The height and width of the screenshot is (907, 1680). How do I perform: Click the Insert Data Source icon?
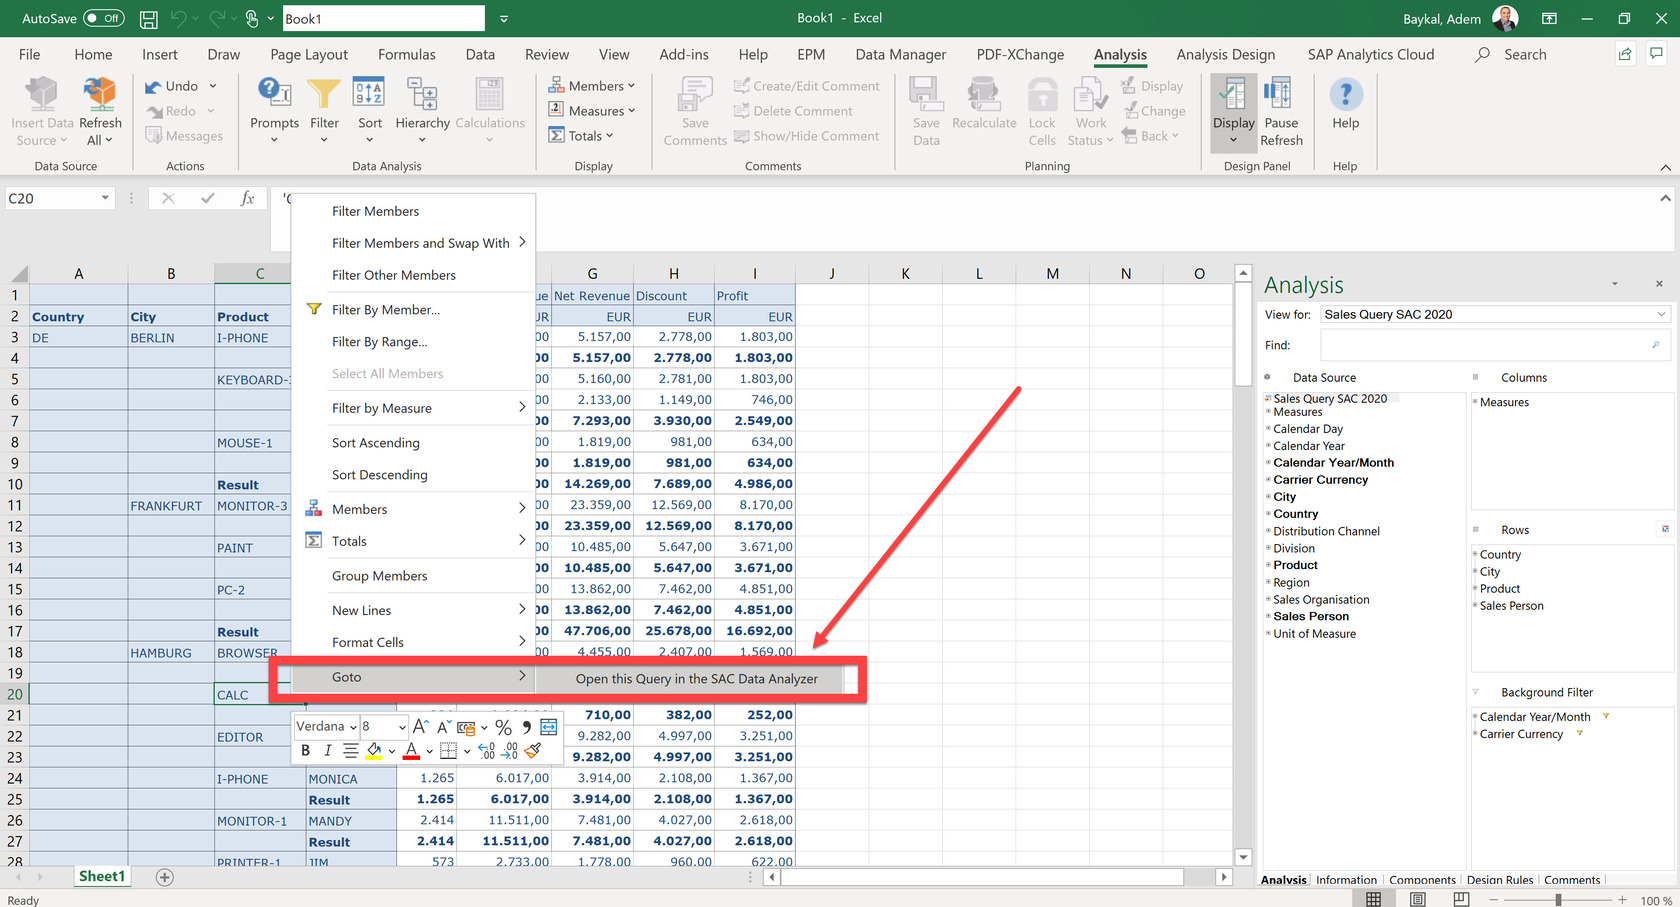click(x=42, y=95)
